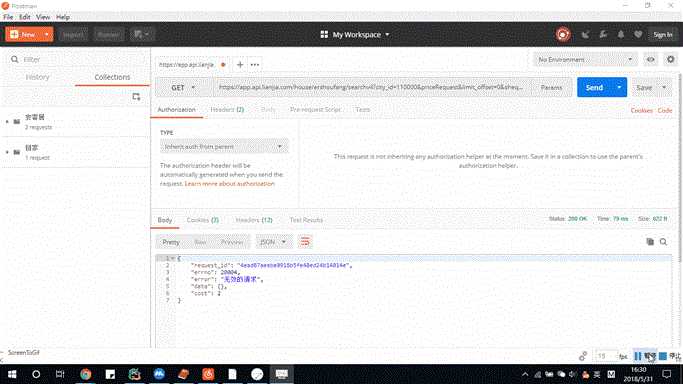
Task: Click the Import button
Action: 73,34
